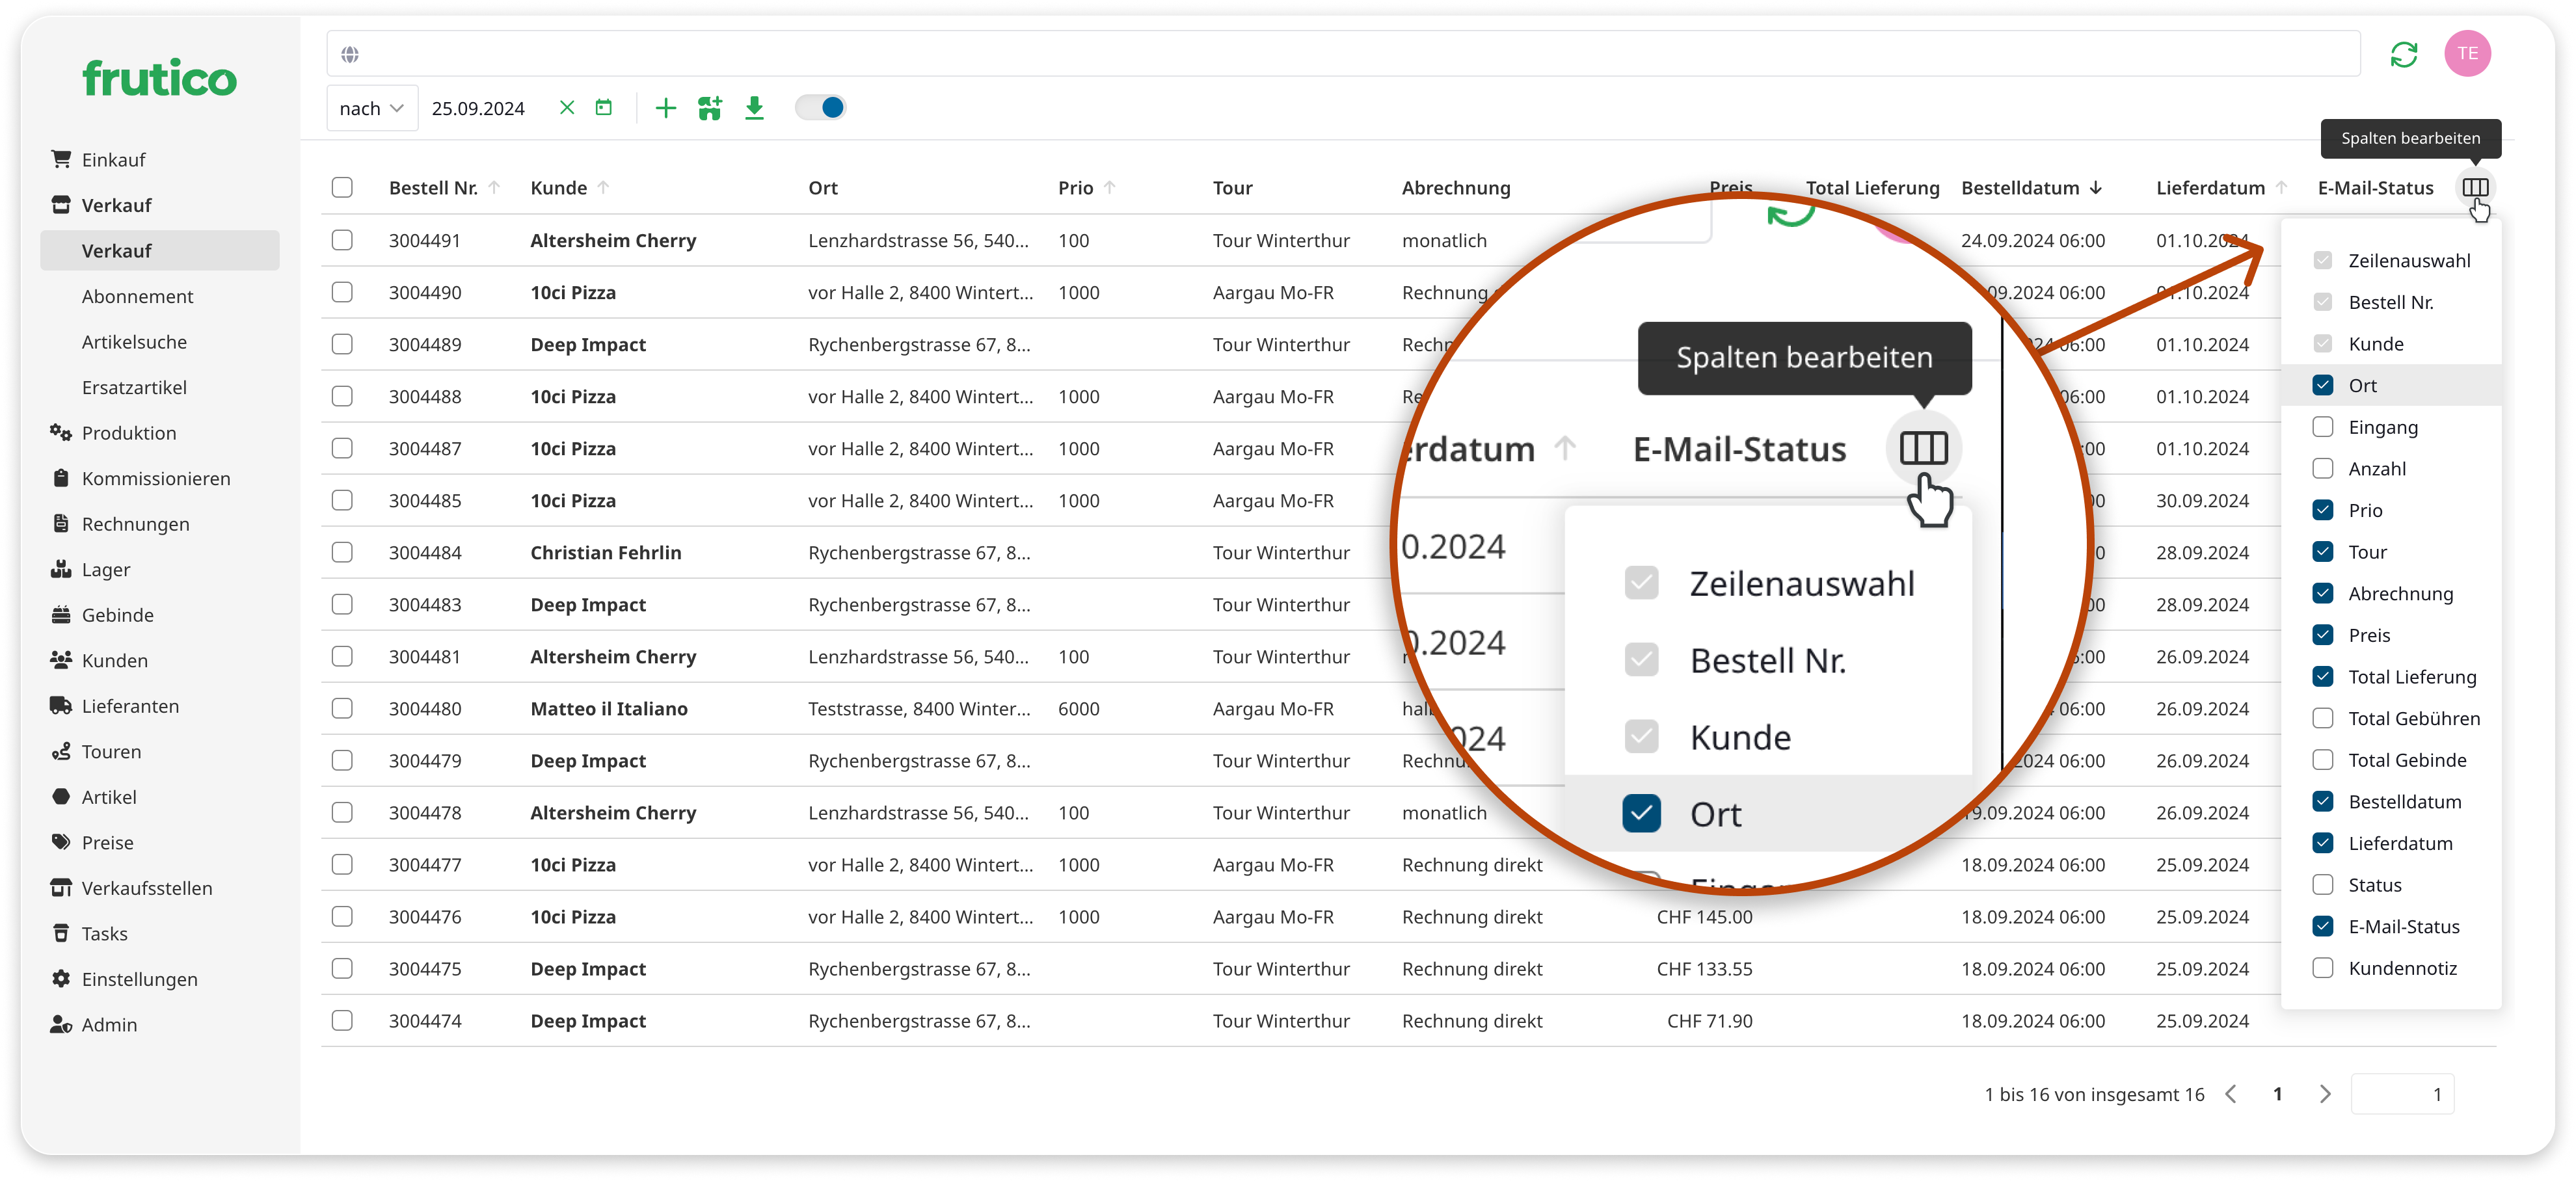The height and width of the screenshot is (1181, 2576).
Task: Click the Kunde column header
Action: 558,188
